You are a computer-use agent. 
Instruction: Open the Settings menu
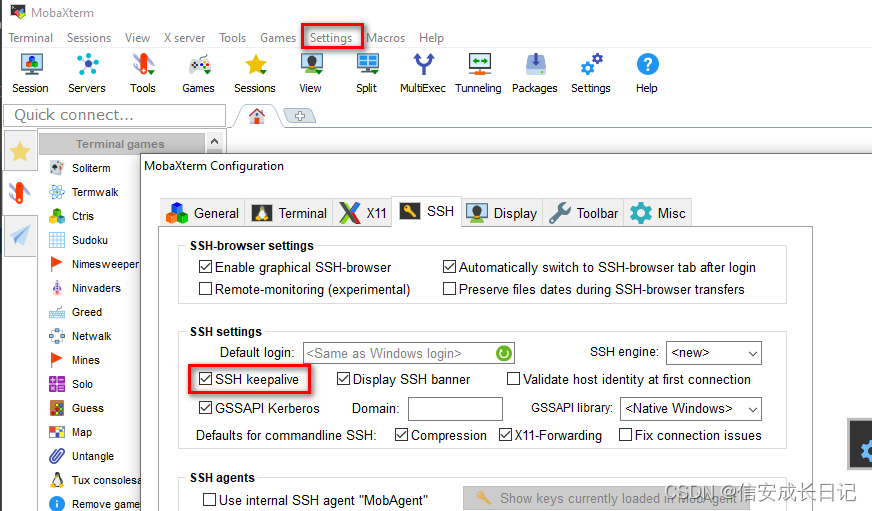[331, 38]
